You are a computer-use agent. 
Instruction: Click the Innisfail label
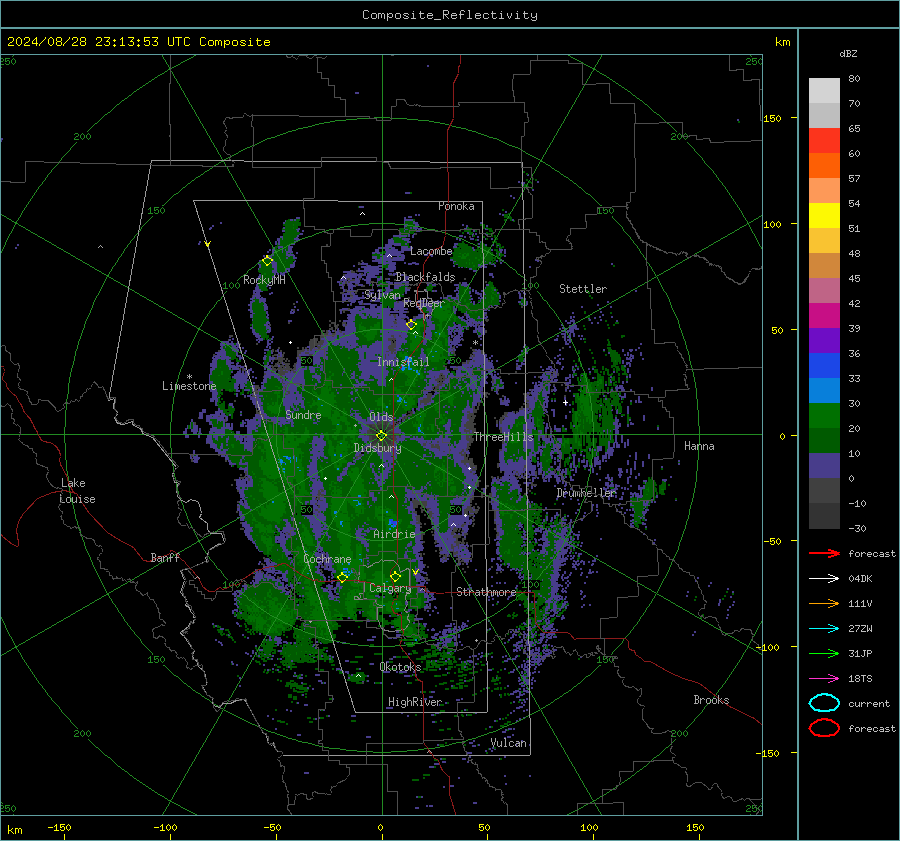click(x=403, y=362)
